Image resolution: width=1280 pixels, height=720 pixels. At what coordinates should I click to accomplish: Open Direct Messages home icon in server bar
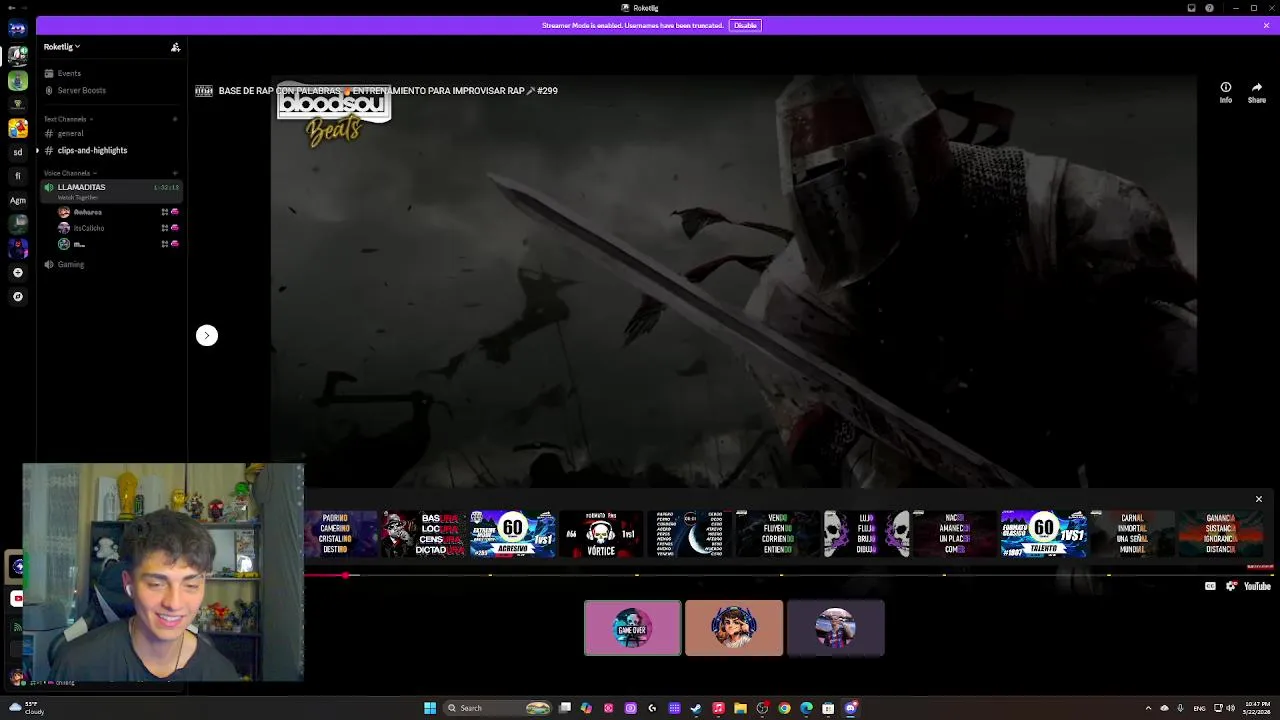coord(18,29)
